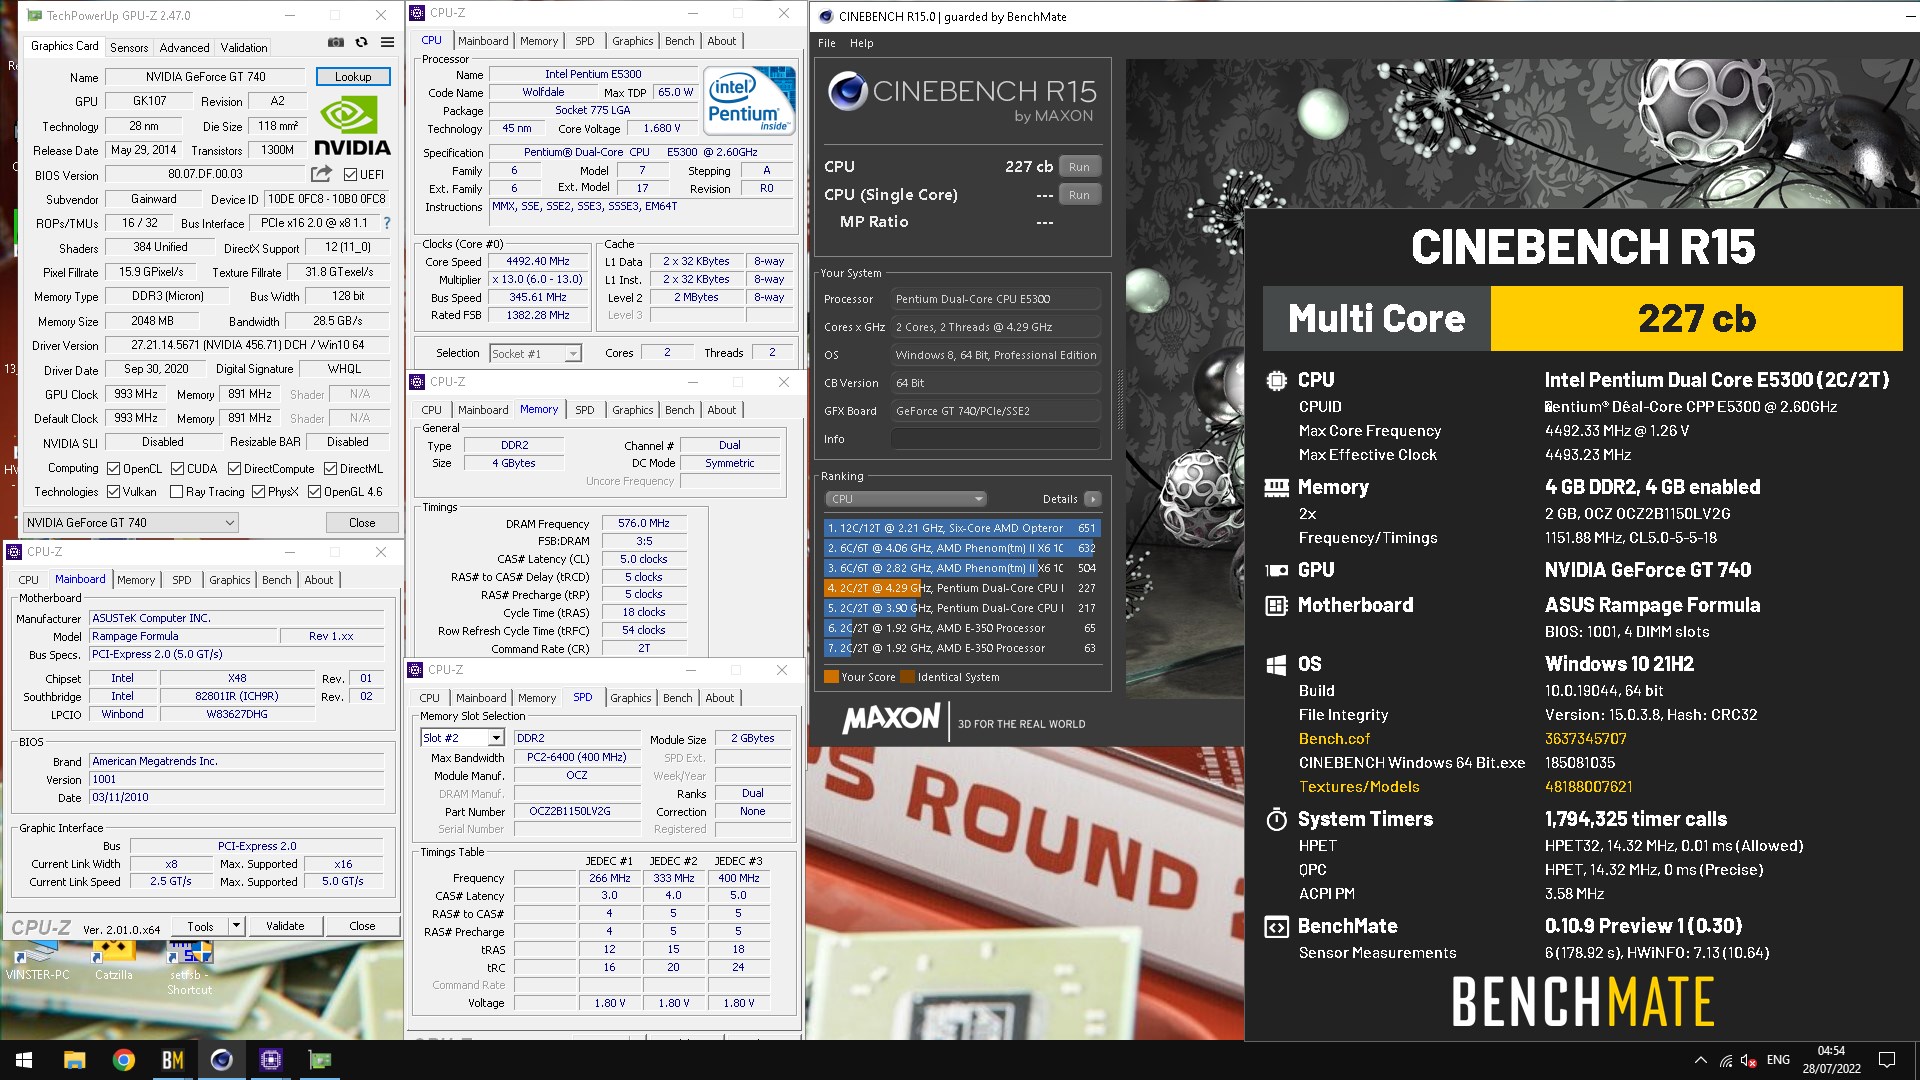Toggle the OpenCL checkbox

[114, 468]
